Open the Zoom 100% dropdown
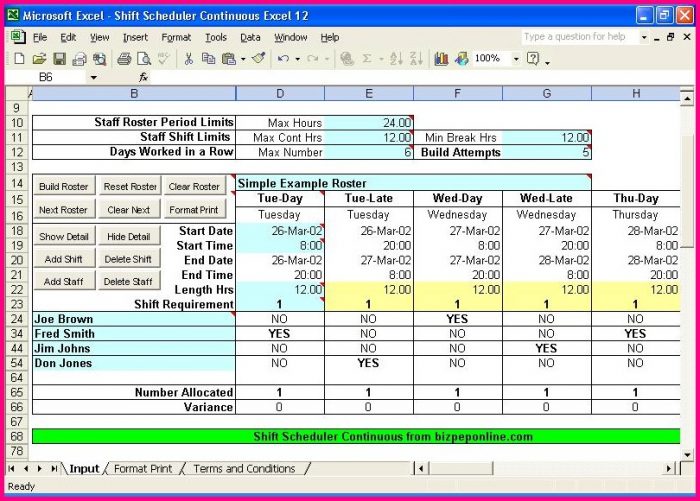This screenshot has width=700, height=501. click(516, 58)
